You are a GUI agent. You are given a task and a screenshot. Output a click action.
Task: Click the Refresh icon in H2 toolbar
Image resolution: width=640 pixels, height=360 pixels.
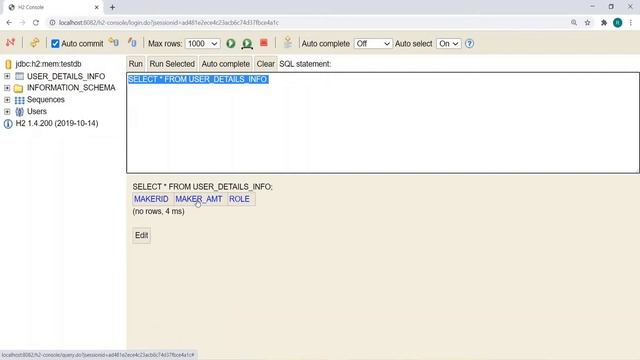(35, 42)
